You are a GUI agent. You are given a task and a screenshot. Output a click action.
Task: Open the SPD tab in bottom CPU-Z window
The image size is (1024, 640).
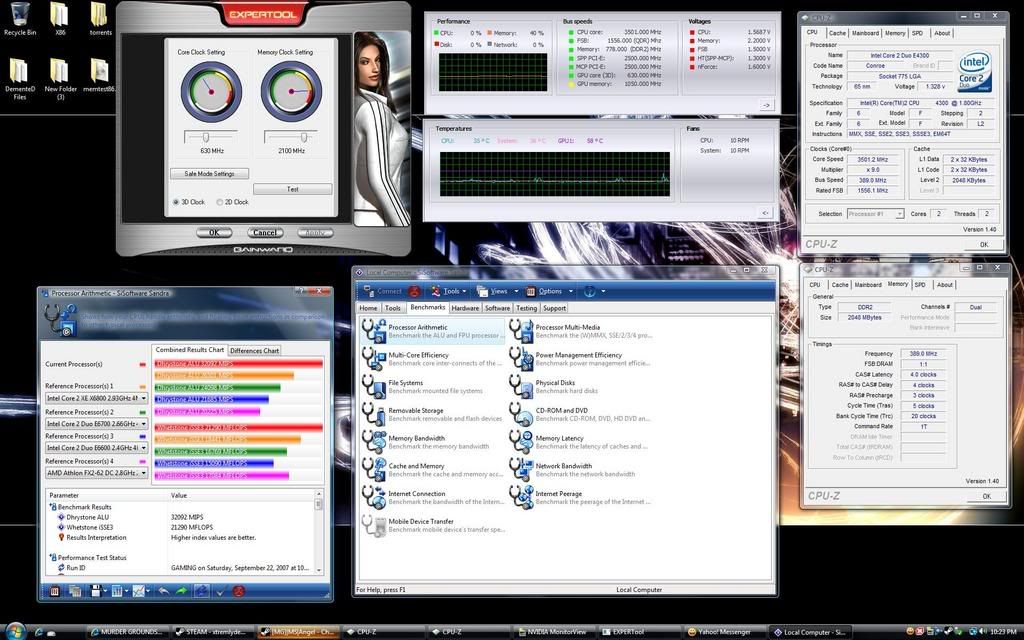[x=920, y=285]
